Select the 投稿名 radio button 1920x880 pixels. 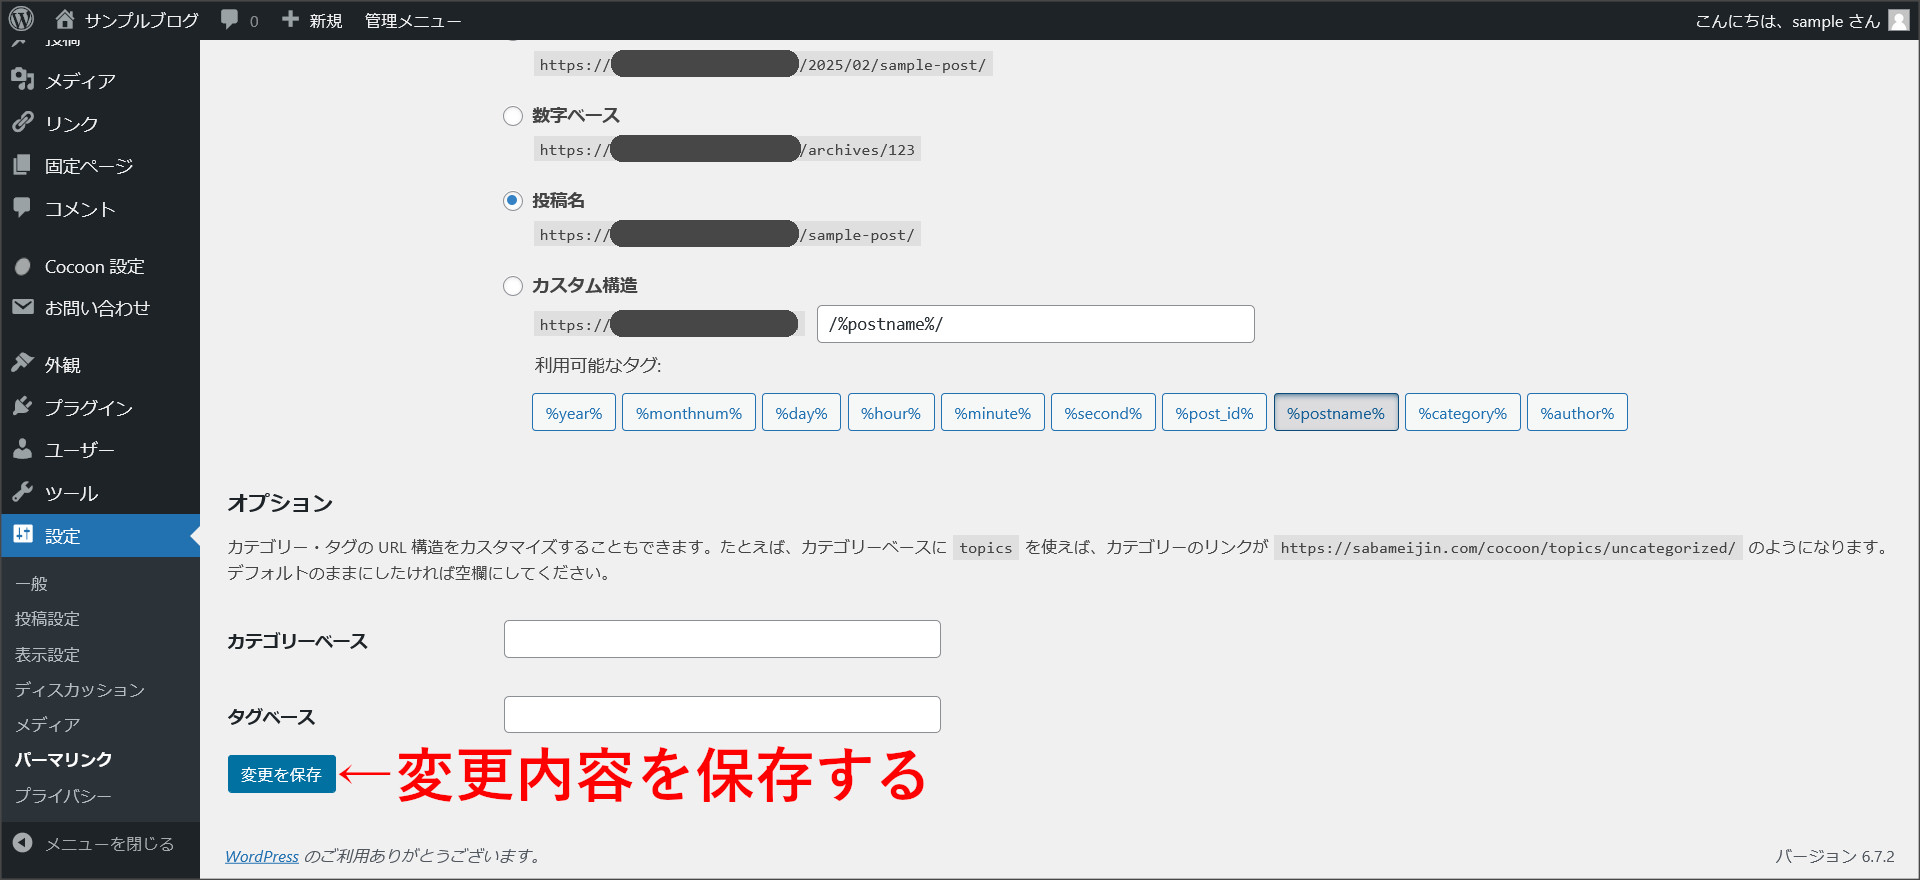(513, 201)
